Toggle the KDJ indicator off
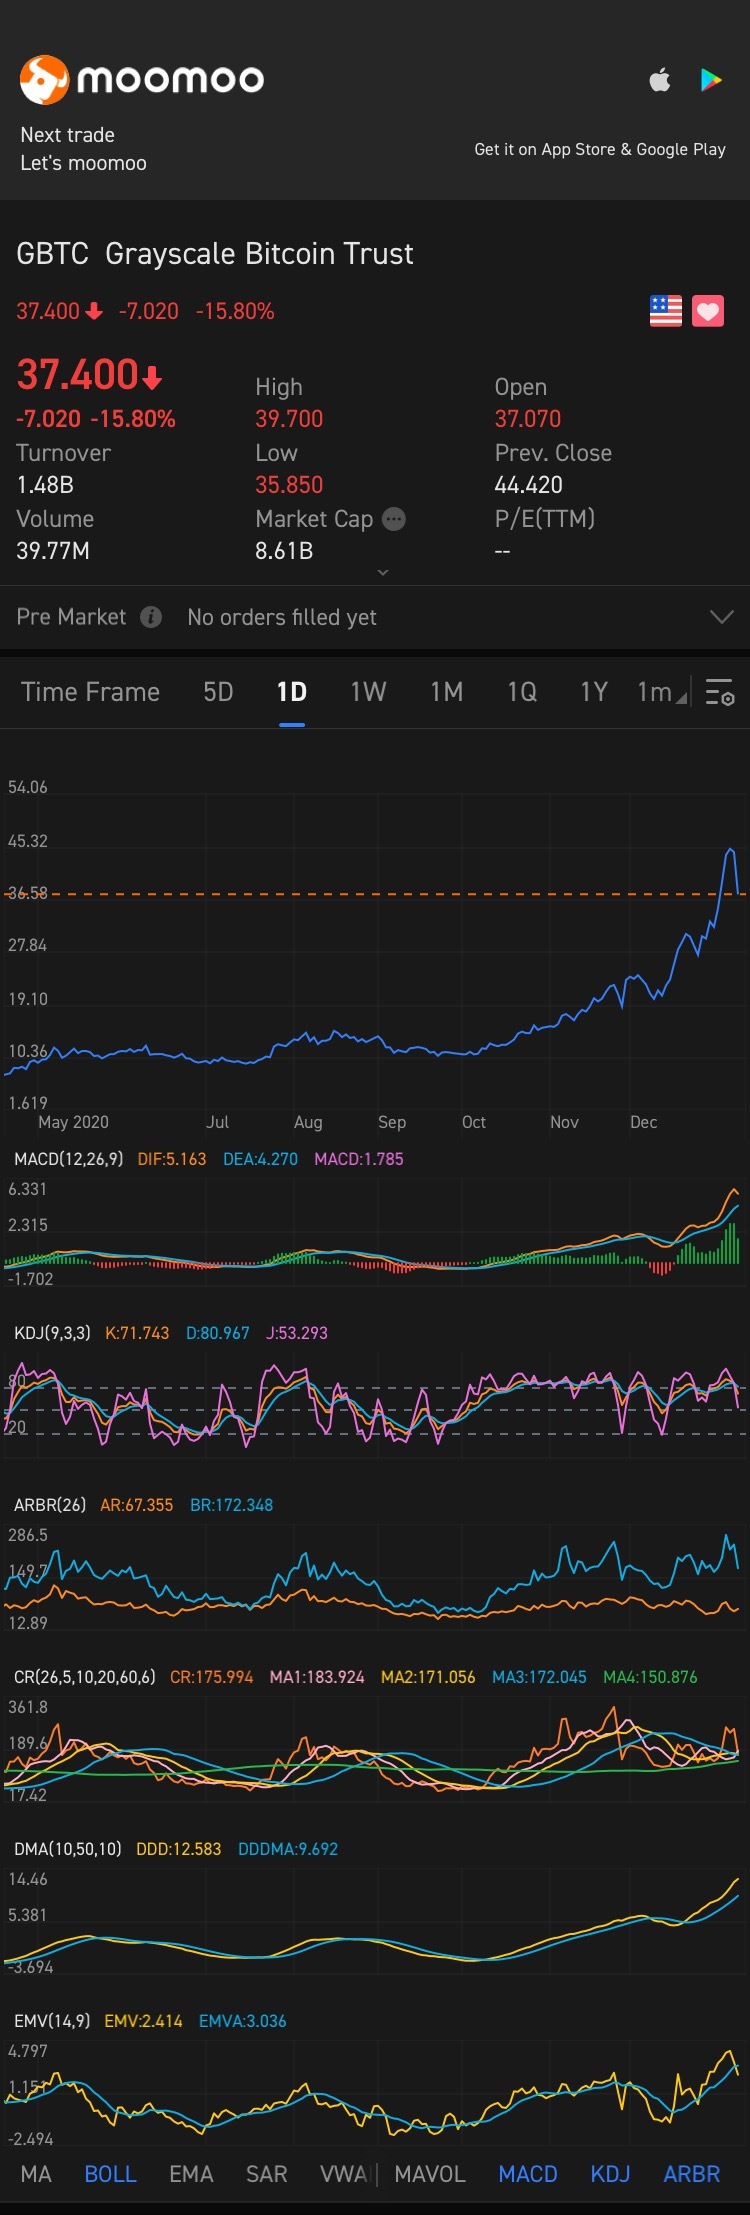Image resolution: width=750 pixels, height=2215 pixels. [x=610, y=2174]
